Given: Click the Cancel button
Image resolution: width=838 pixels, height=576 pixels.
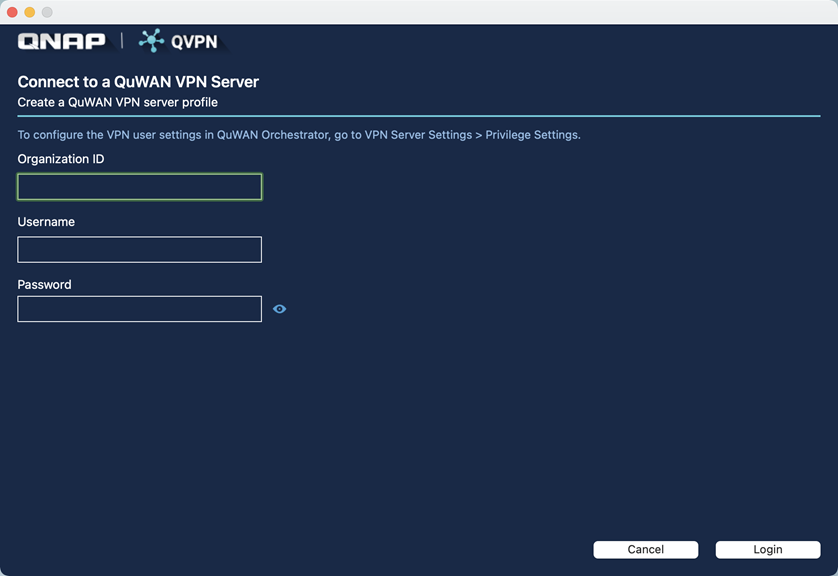Looking at the screenshot, I should tap(646, 549).
